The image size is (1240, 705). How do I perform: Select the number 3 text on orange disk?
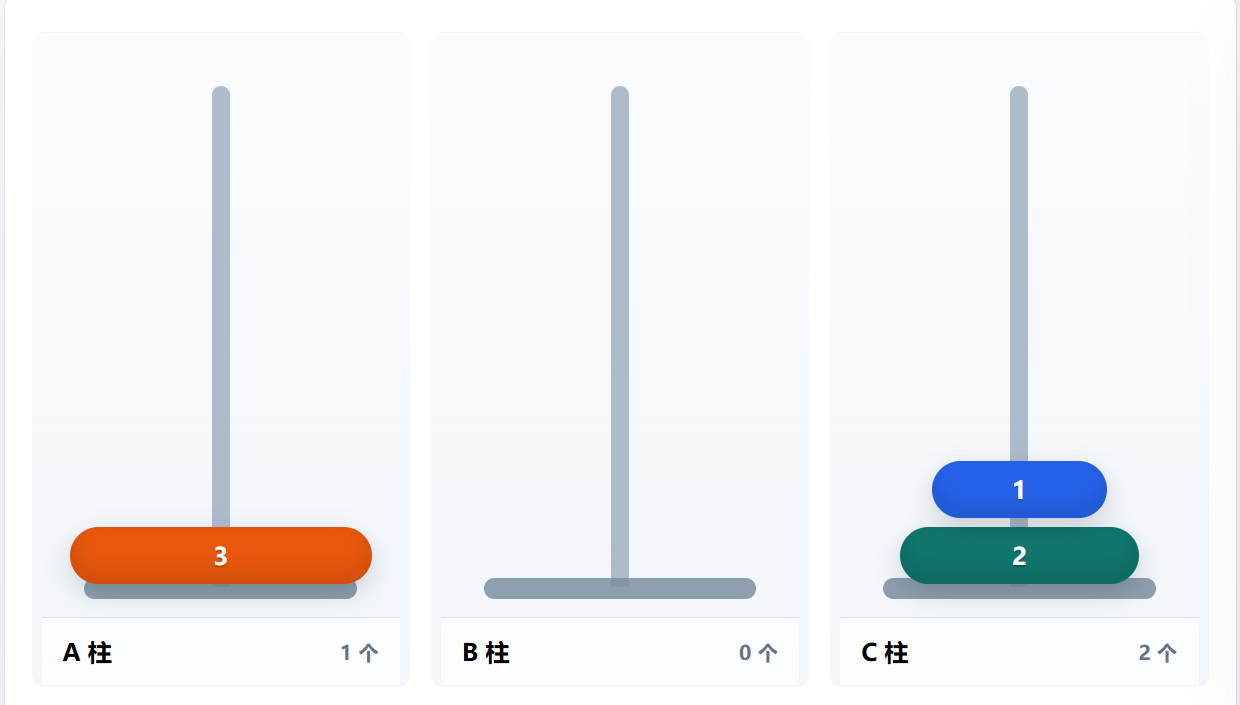click(221, 556)
